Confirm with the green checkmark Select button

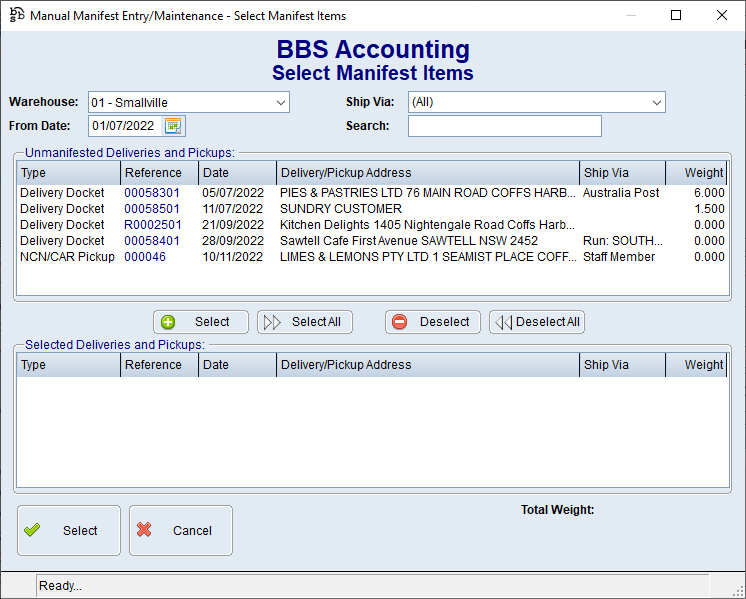[x=68, y=531]
